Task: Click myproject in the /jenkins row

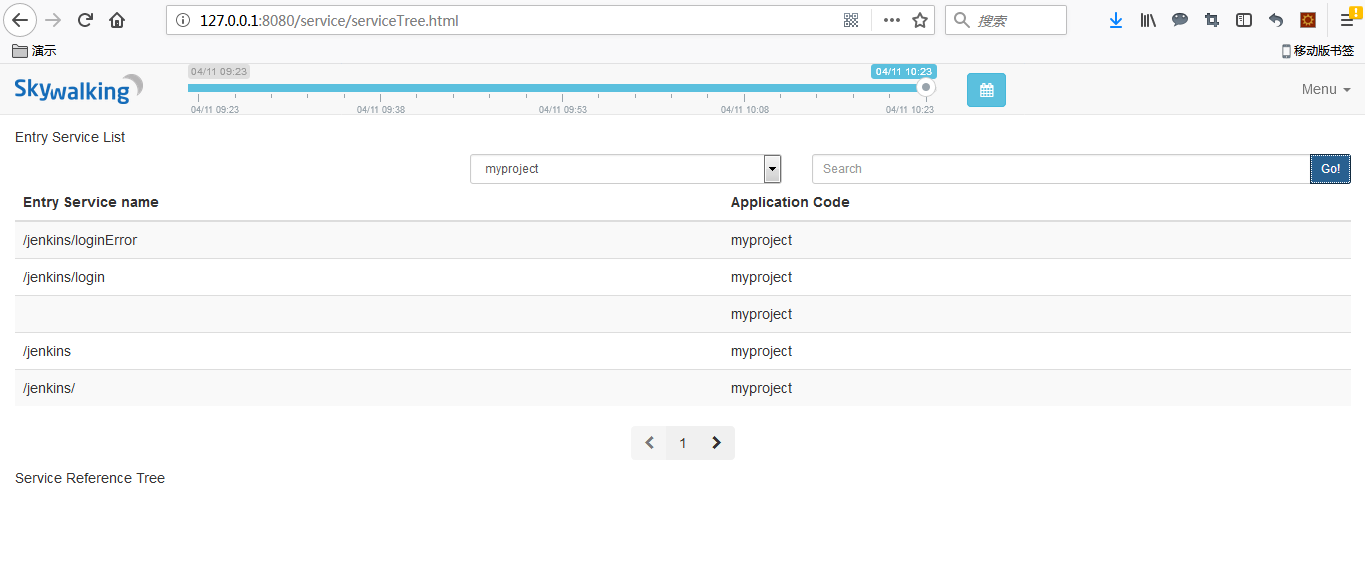Action: point(761,351)
